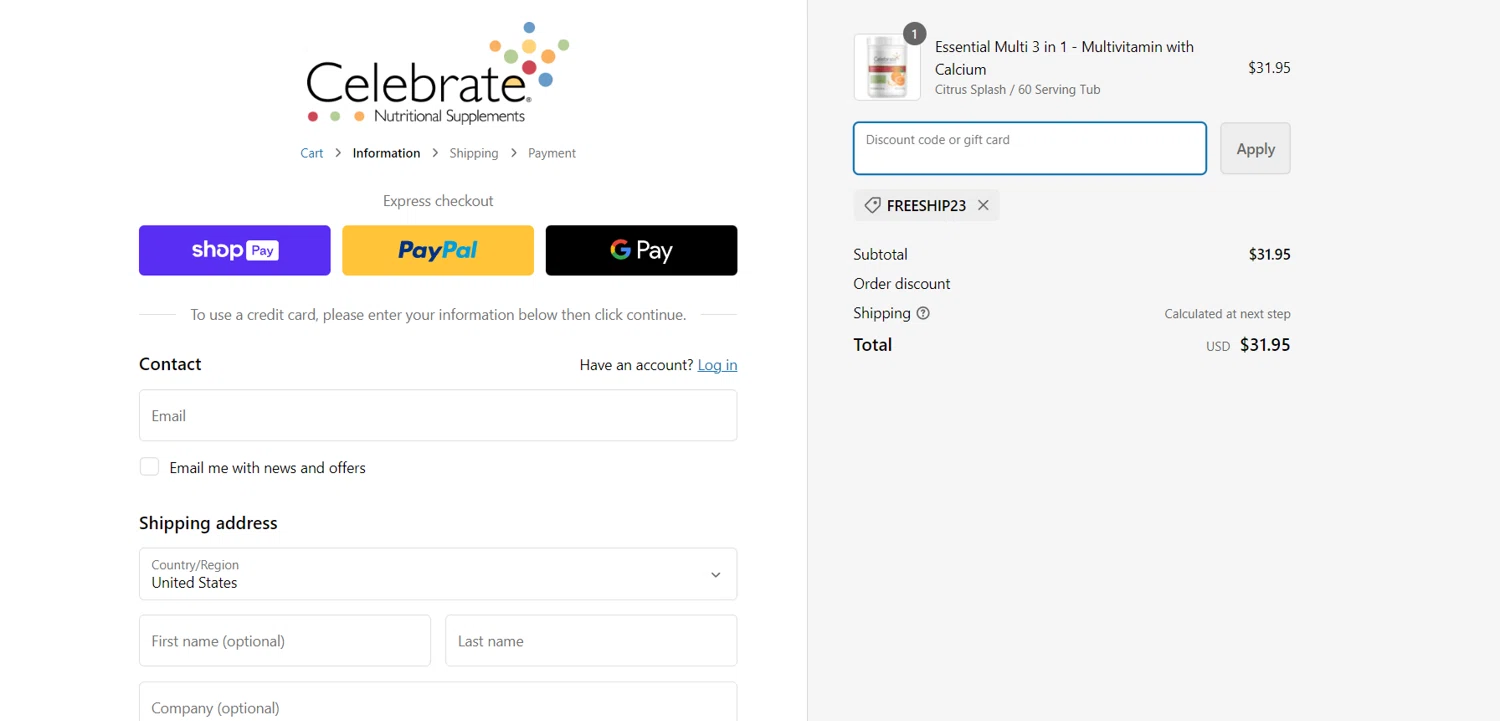Pay with Shop Pay express checkout
1500x721 pixels.
tap(235, 250)
